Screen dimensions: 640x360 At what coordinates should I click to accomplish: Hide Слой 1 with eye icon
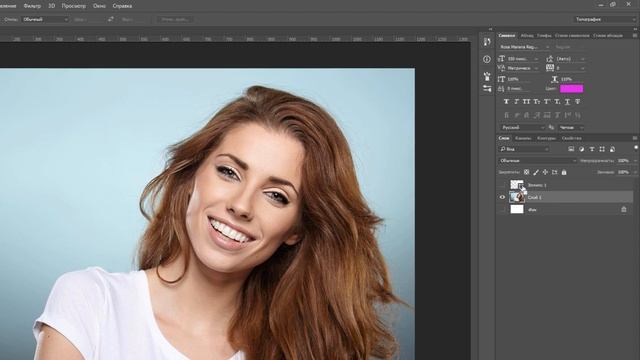[502, 197]
